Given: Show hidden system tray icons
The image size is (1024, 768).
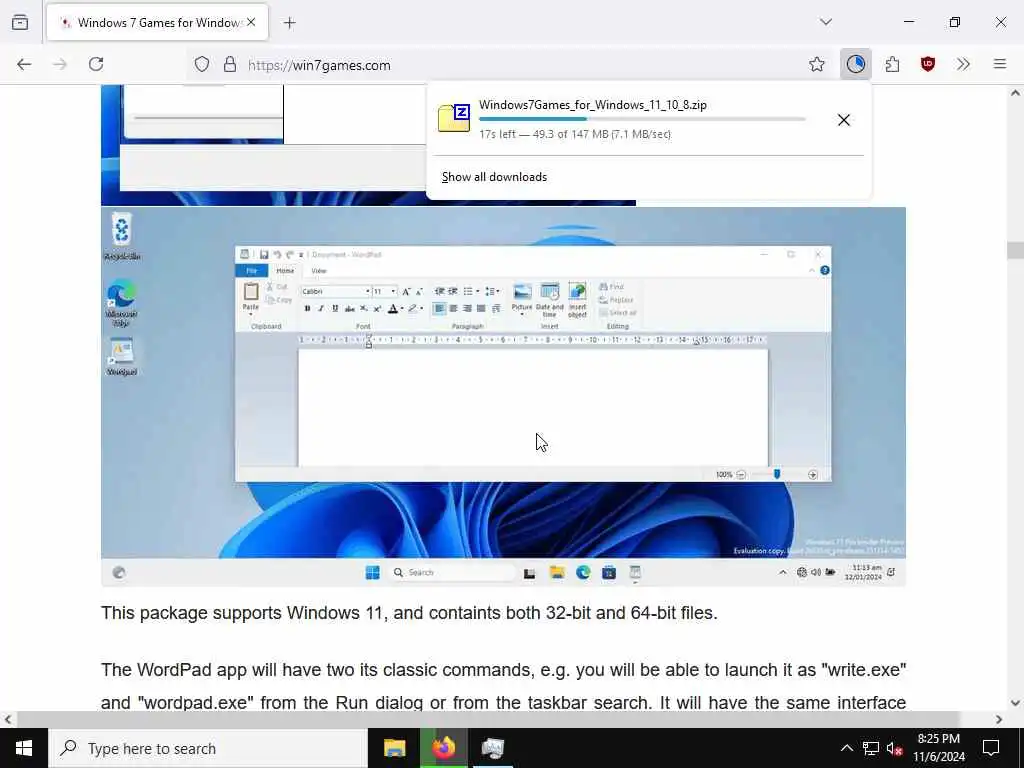Looking at the screenshot, I should click(x=846, y=748).
